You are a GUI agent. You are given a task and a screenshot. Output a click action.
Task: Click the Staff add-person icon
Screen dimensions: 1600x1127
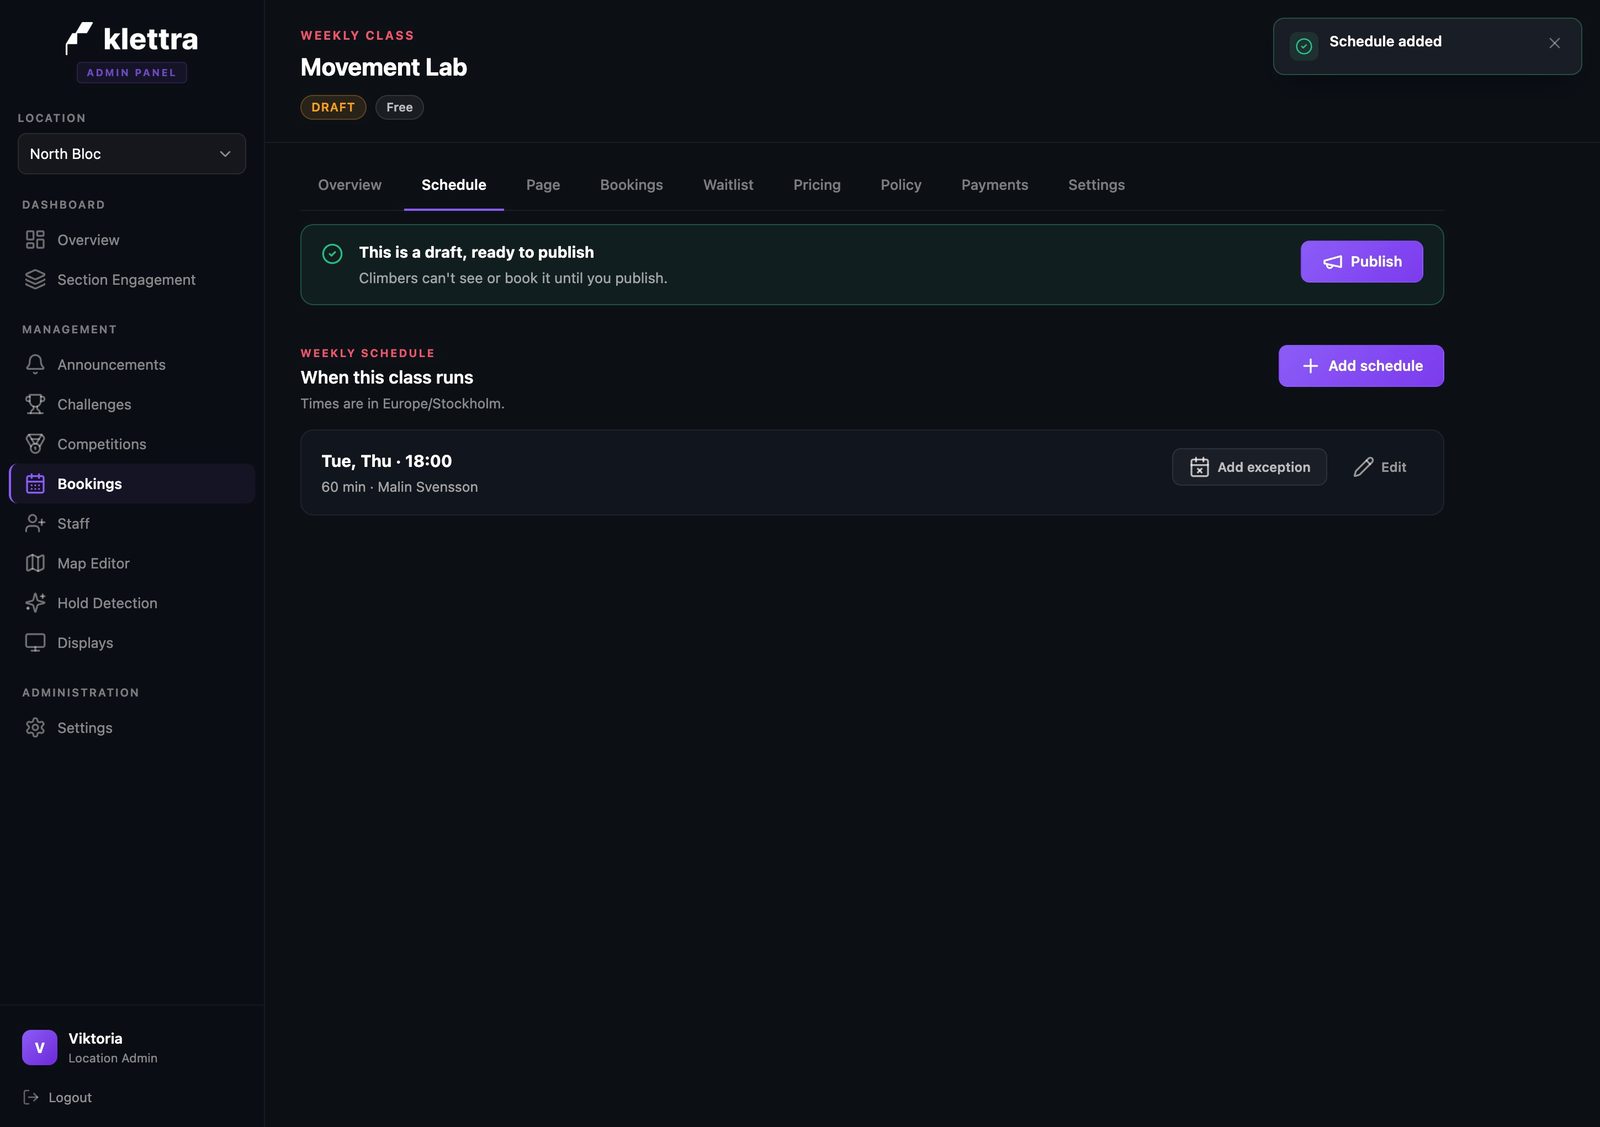click(x=35, y=523)
